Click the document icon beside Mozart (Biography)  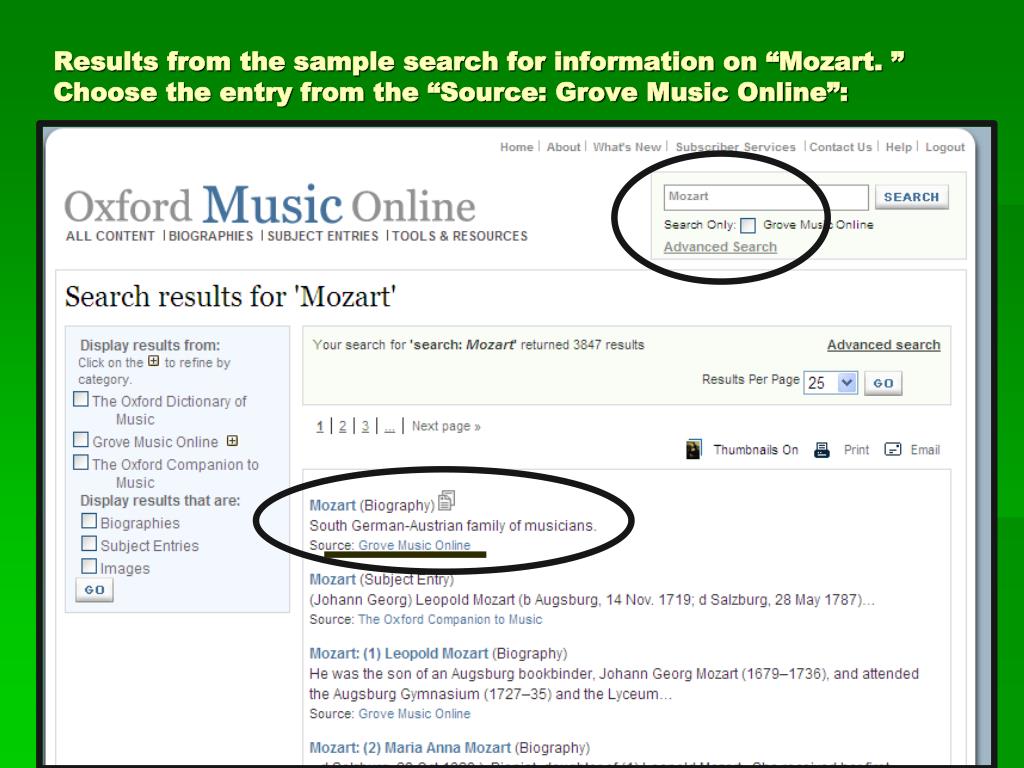point(447,500)
